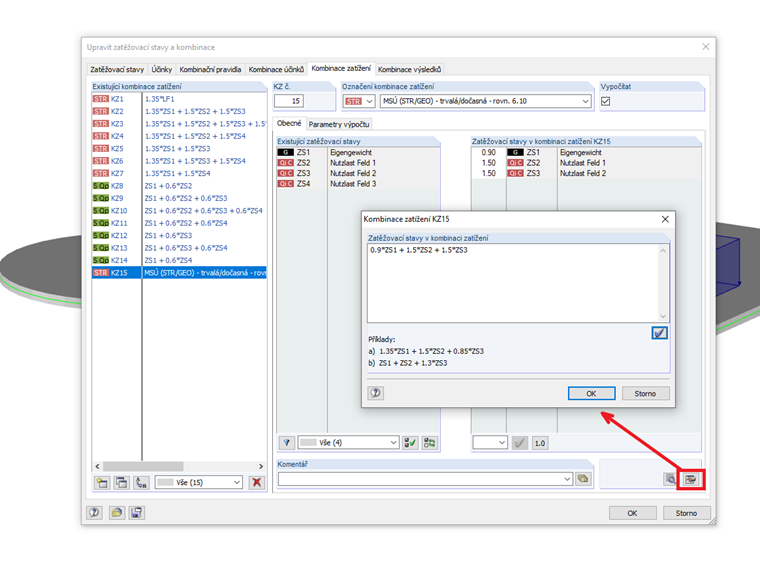Click Storno in the main dialog
Screen dimensions: 760x570
[x=686, y=513]
